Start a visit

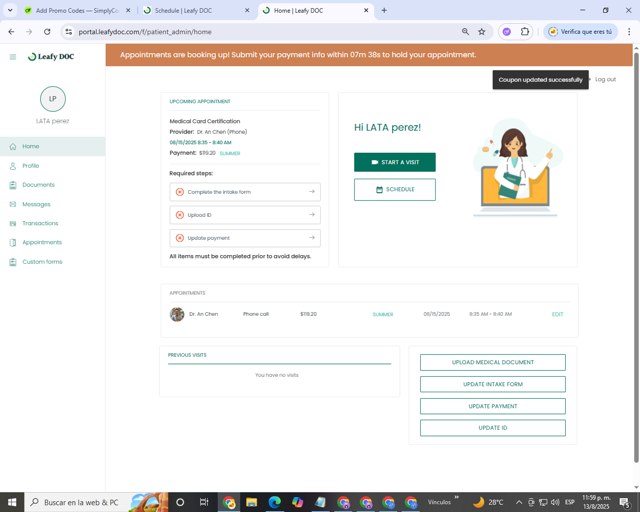coord(395,162)
